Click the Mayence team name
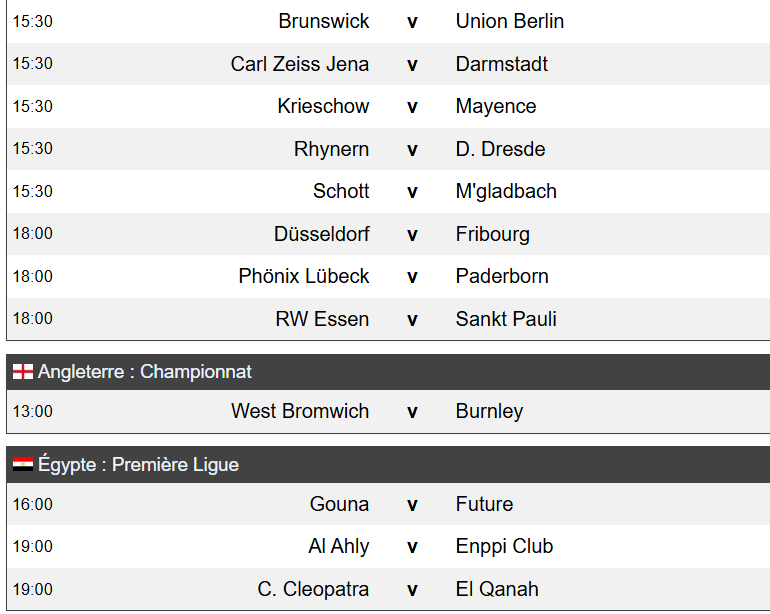This screenshot has width=770, height=614. (x=496, y=106)
